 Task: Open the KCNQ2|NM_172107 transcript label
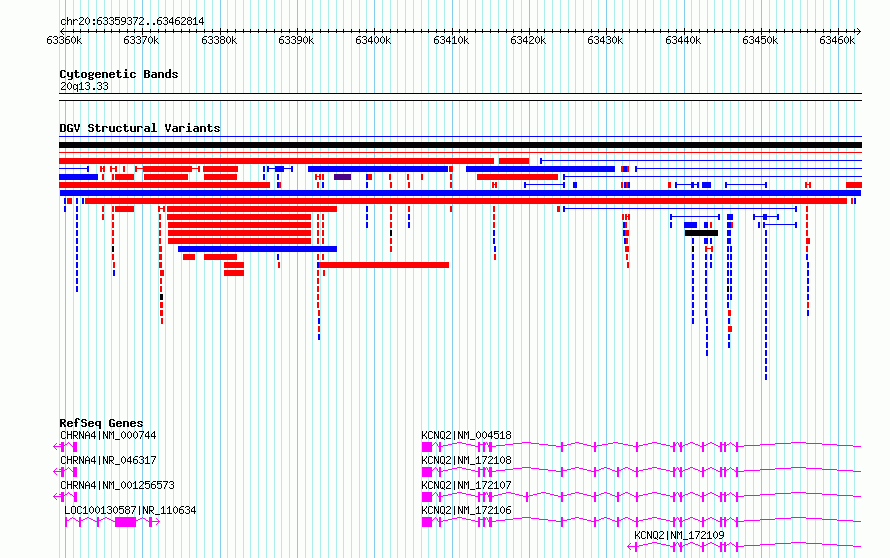(467, 485)
